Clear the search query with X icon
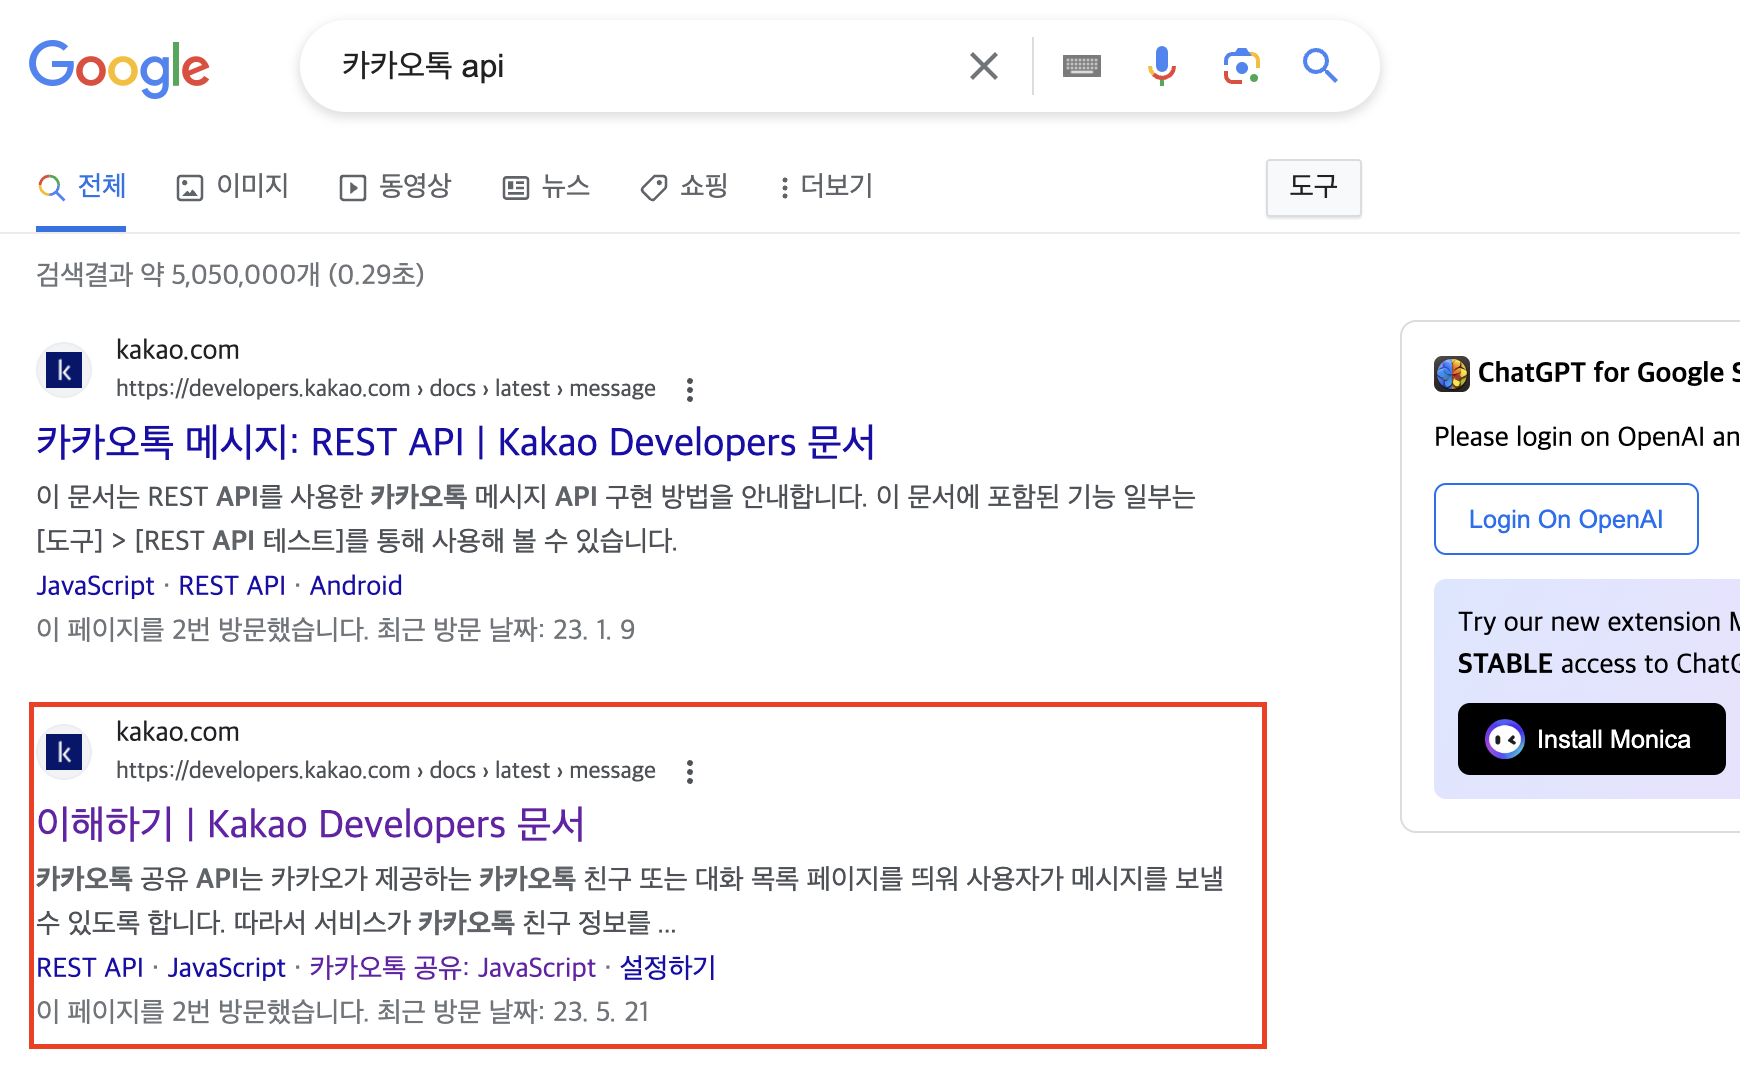The height and width of the screenshot is (1082, 1740). click(984, 66)
